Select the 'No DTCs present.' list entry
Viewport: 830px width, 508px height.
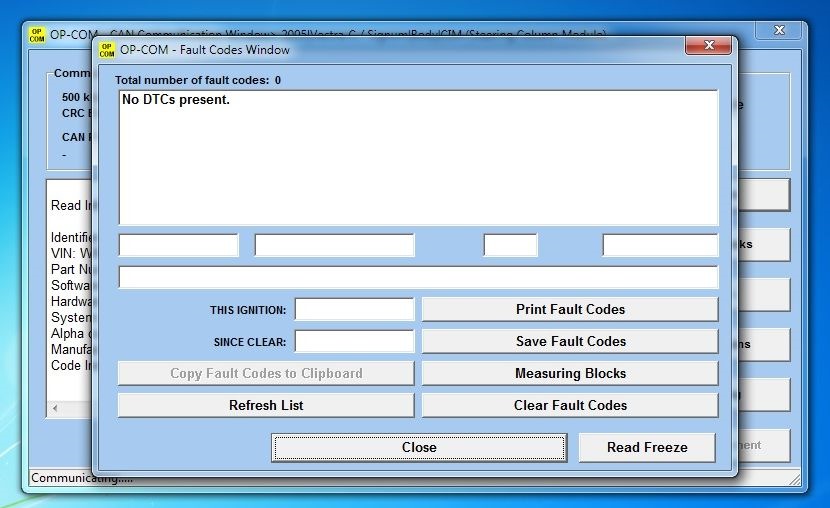176,99
